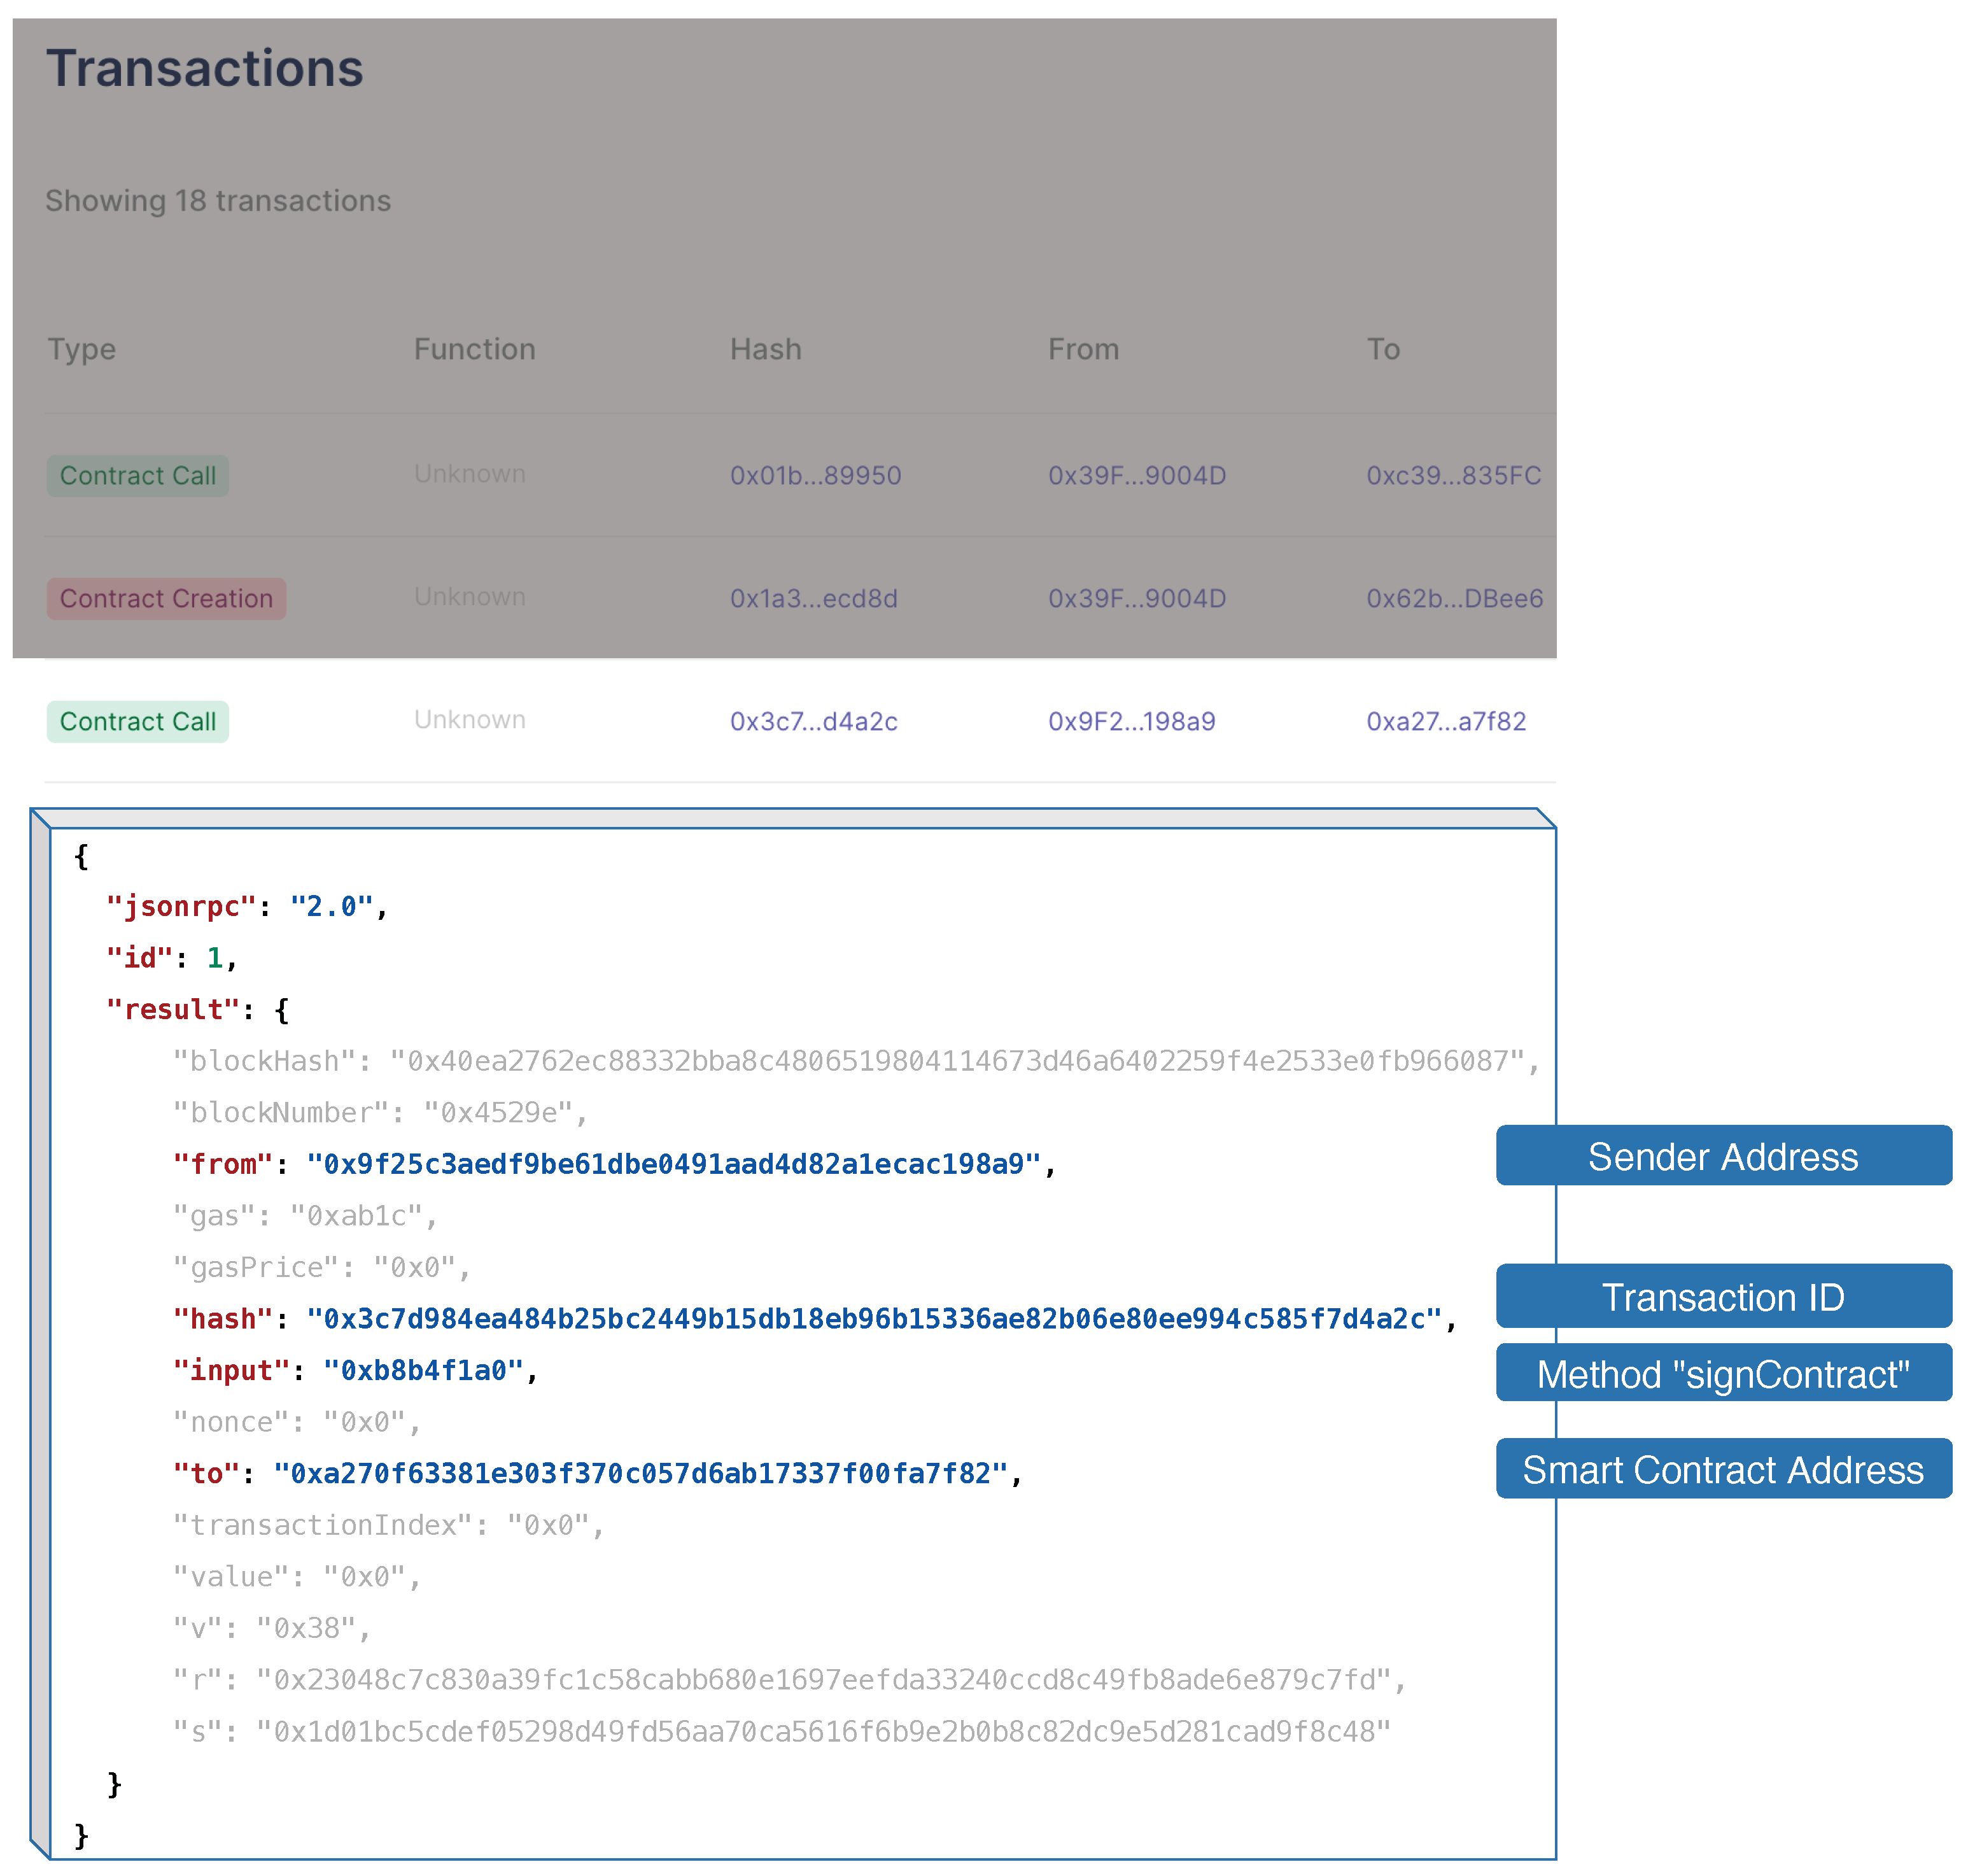Click the Sender Address label

pos(1722,1156)
